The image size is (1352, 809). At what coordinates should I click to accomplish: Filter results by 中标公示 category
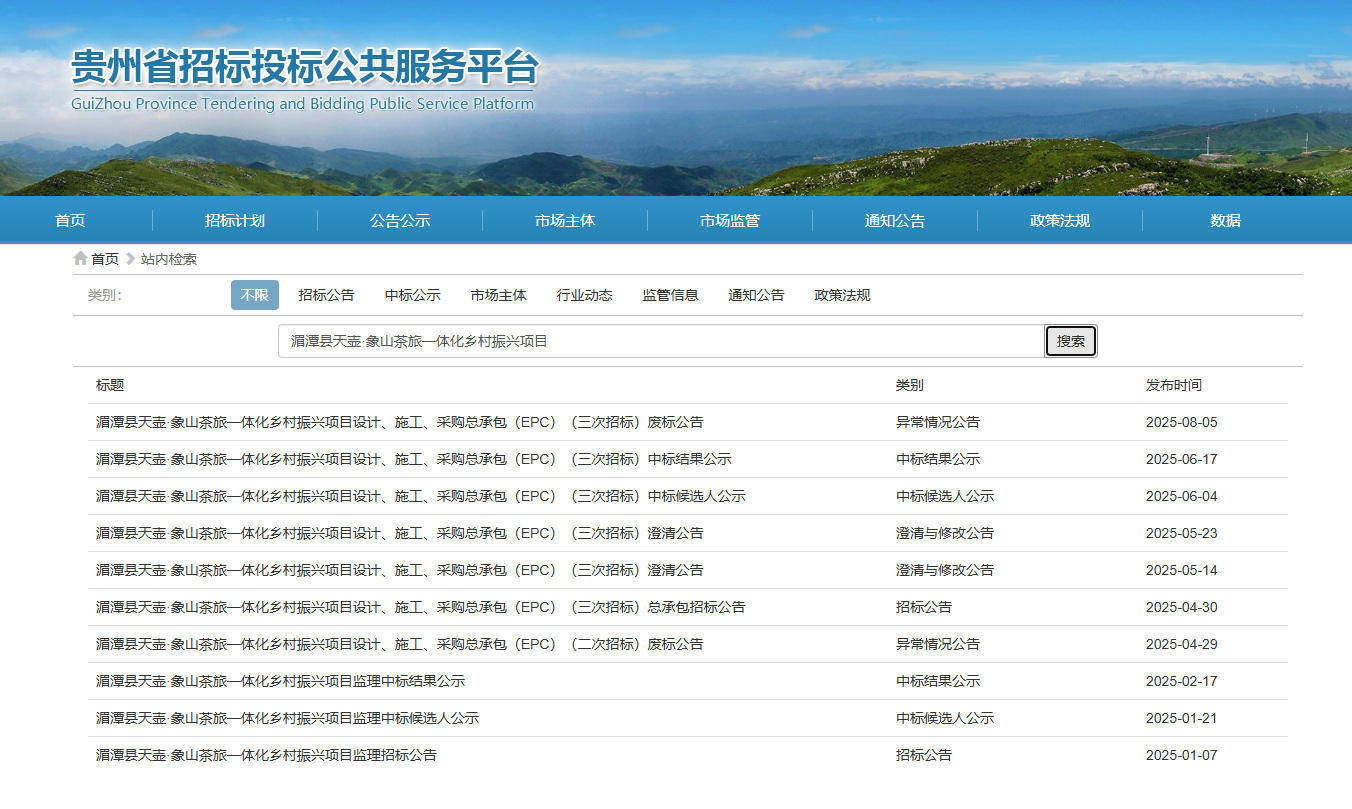(x=413, y=295)
